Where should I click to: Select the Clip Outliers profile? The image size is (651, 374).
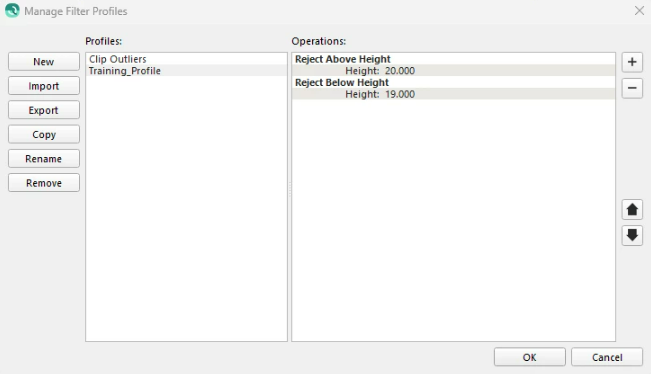pos(186,59)
